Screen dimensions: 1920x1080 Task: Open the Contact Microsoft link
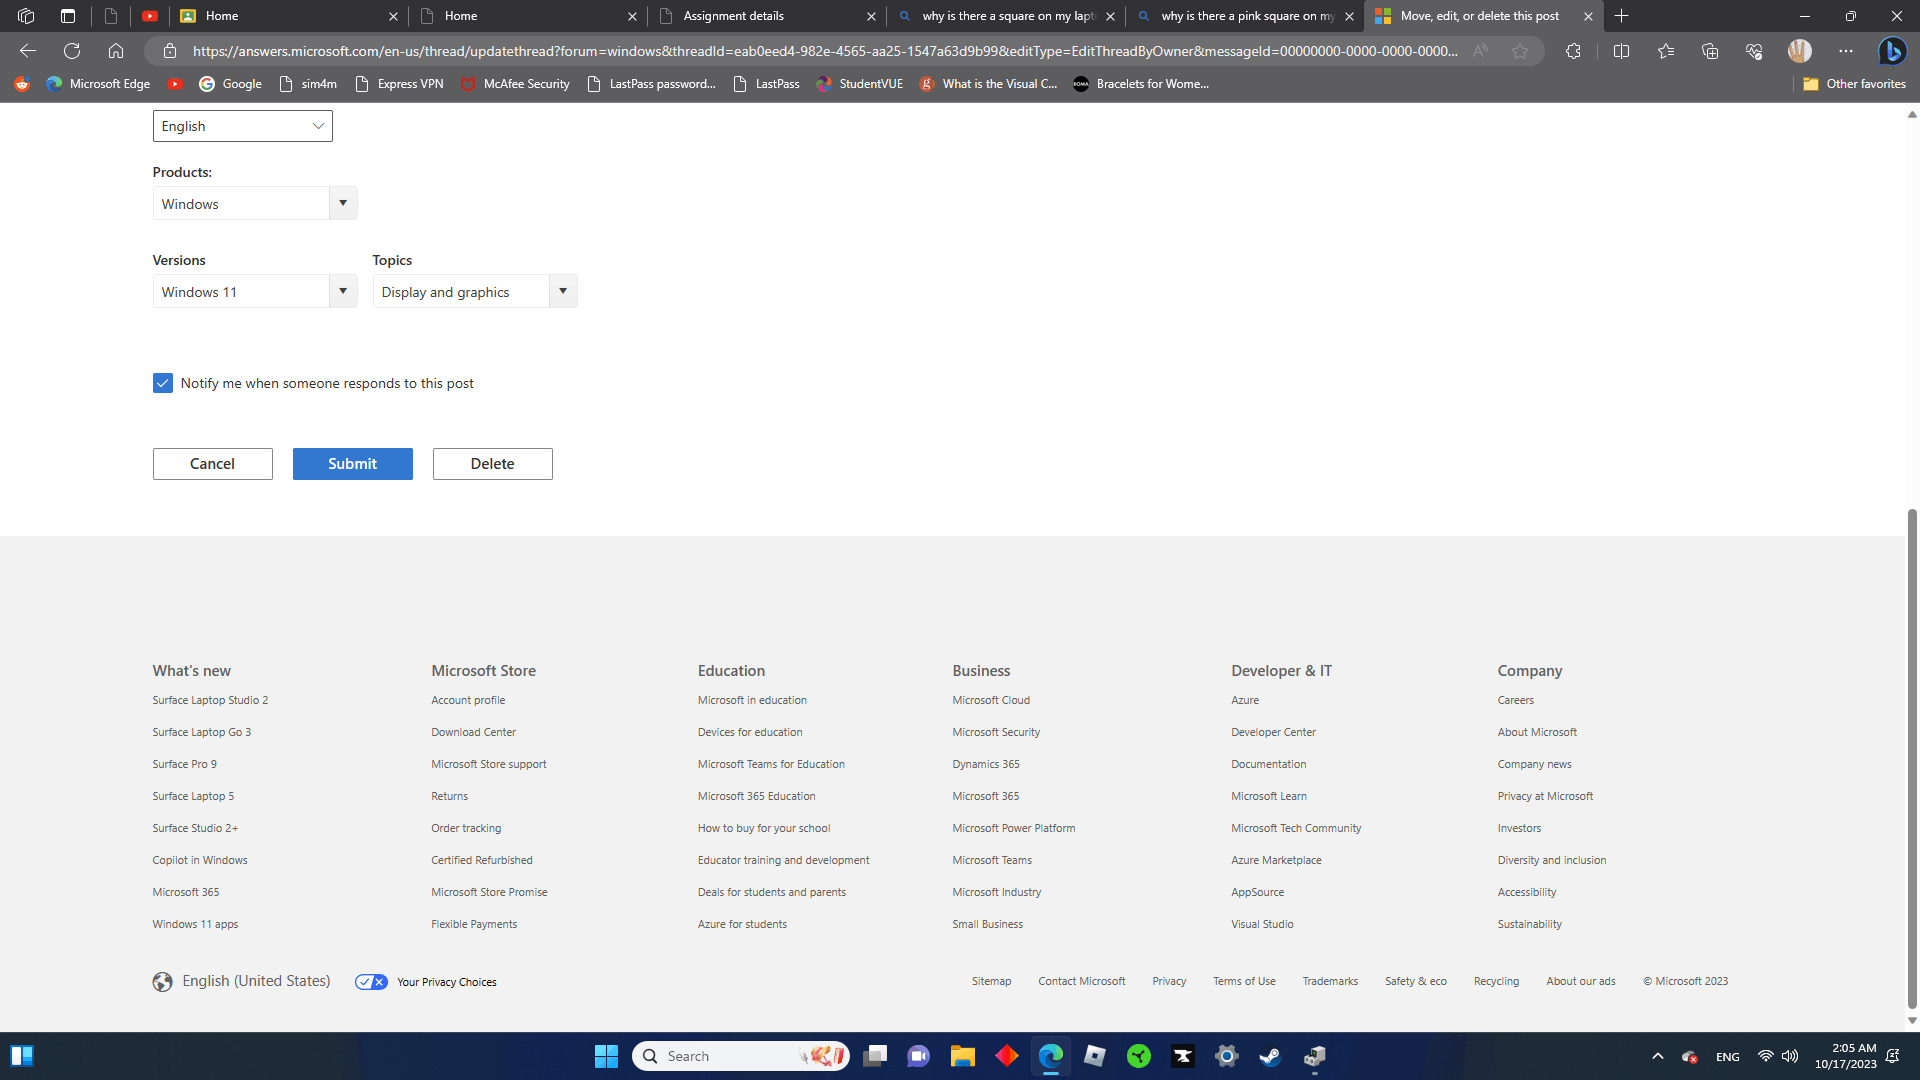click(x=1081, y=981)
